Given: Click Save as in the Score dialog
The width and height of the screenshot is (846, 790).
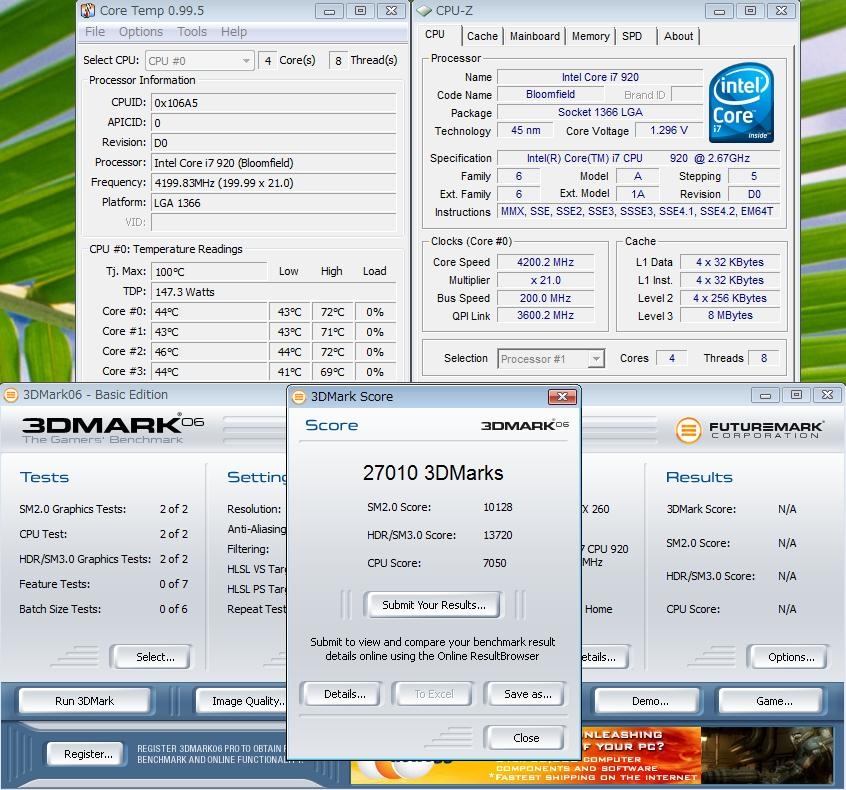Looking at the screenshot, I should 528,694.
